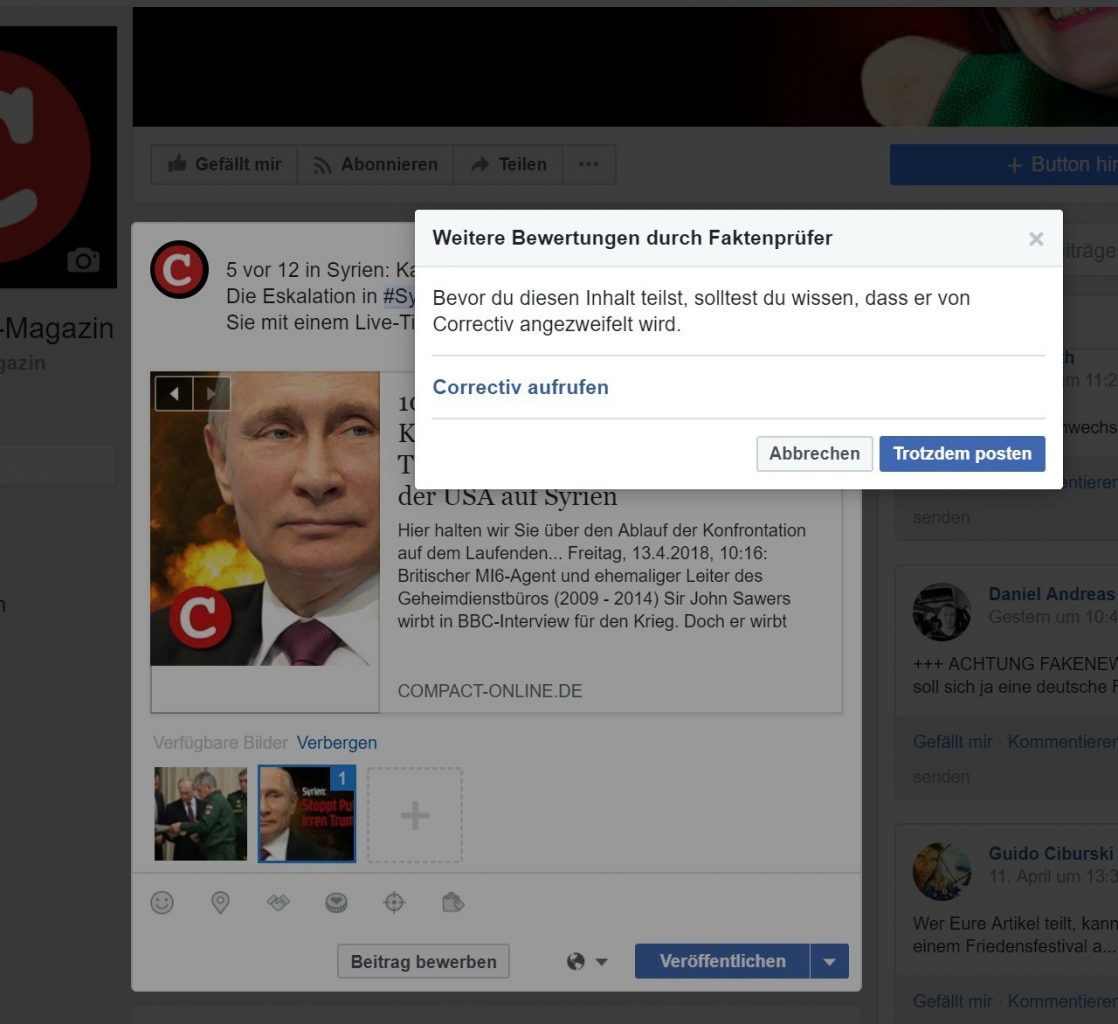Show previous link preview image arrow
1118x1024 pixels.
174,393
